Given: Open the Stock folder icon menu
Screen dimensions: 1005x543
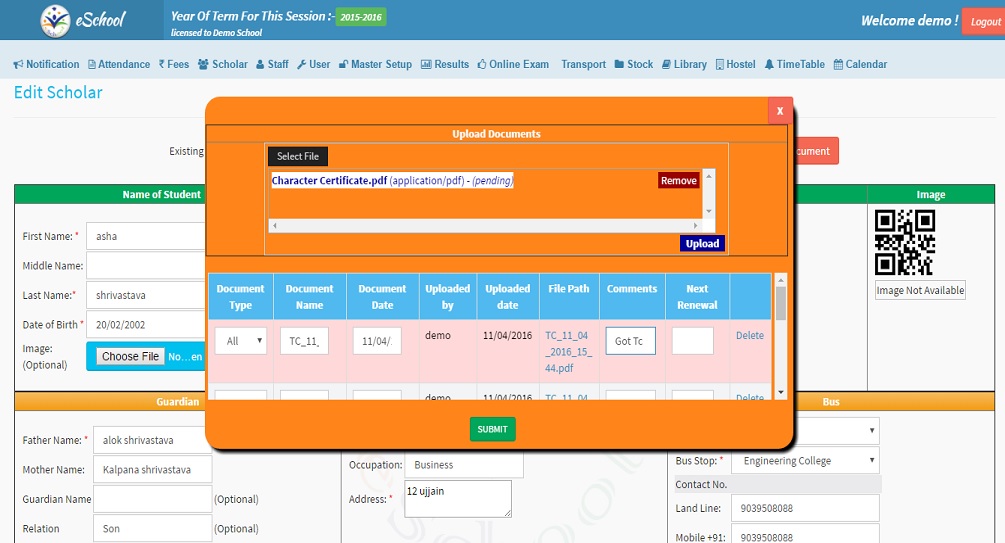Looking at the screenshot, I should click(633, 64).
